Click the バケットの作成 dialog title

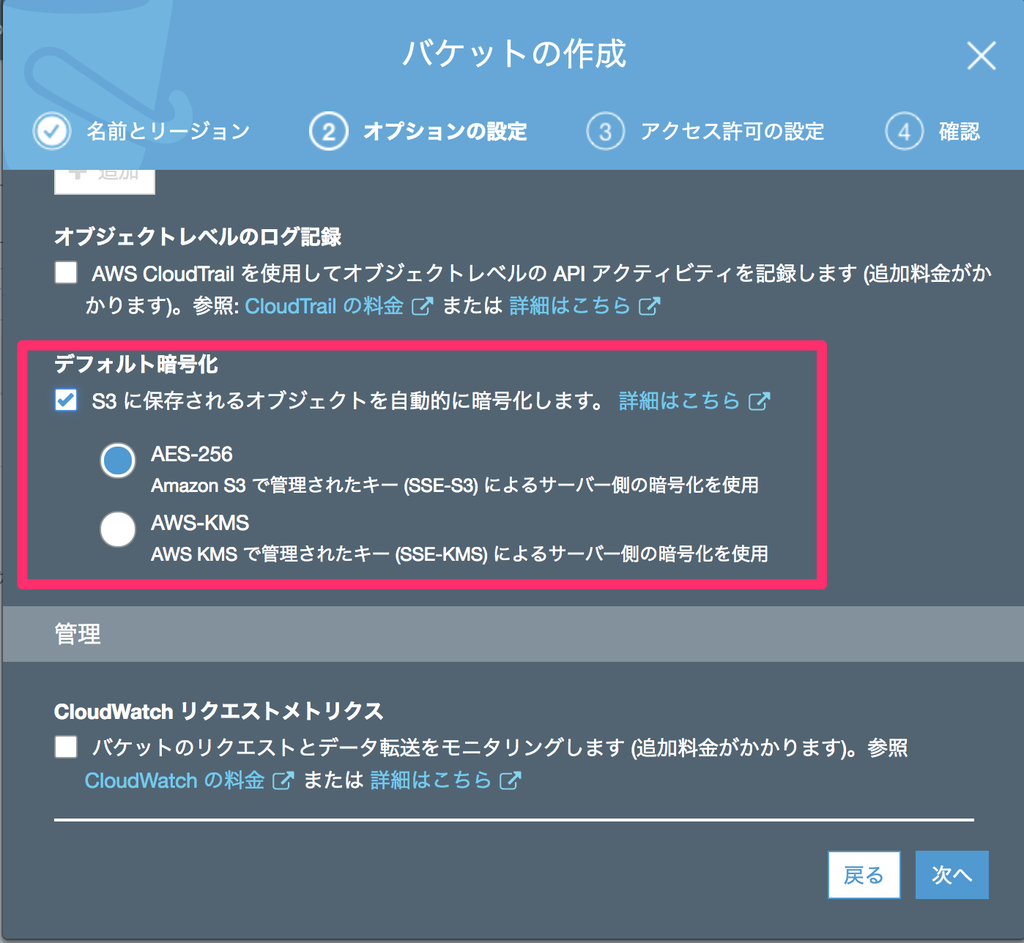pyautogui.click(x=514, y=54)
